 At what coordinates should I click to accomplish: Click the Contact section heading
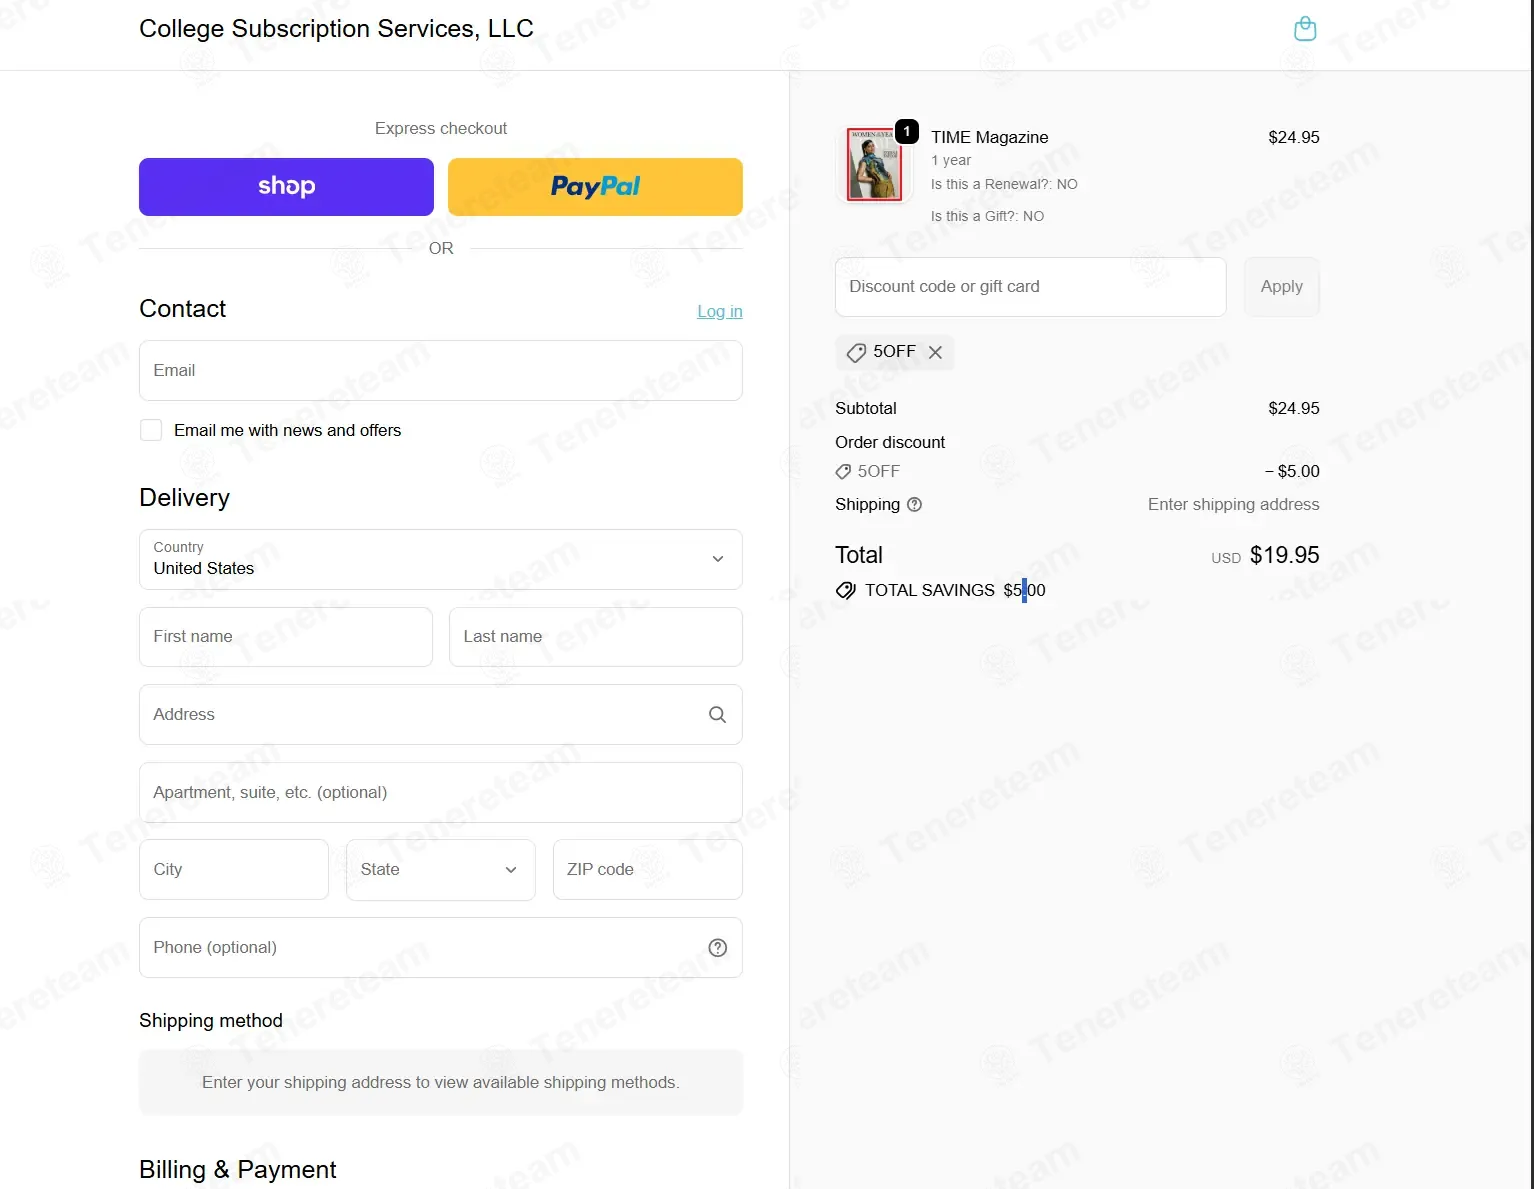(183, 309)
